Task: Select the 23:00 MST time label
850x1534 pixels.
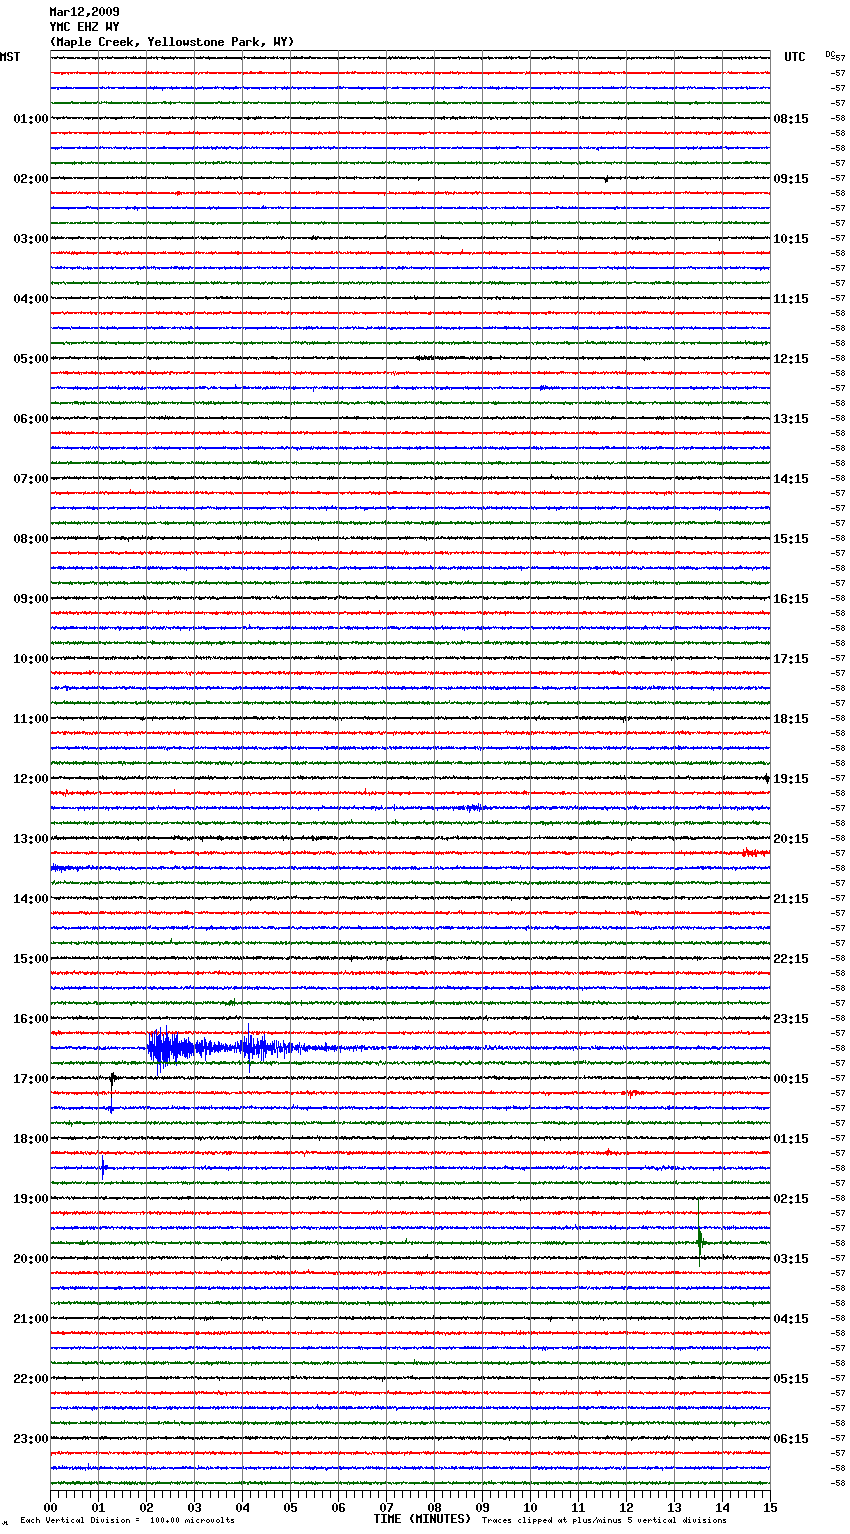Action: tap(31, 1439)
